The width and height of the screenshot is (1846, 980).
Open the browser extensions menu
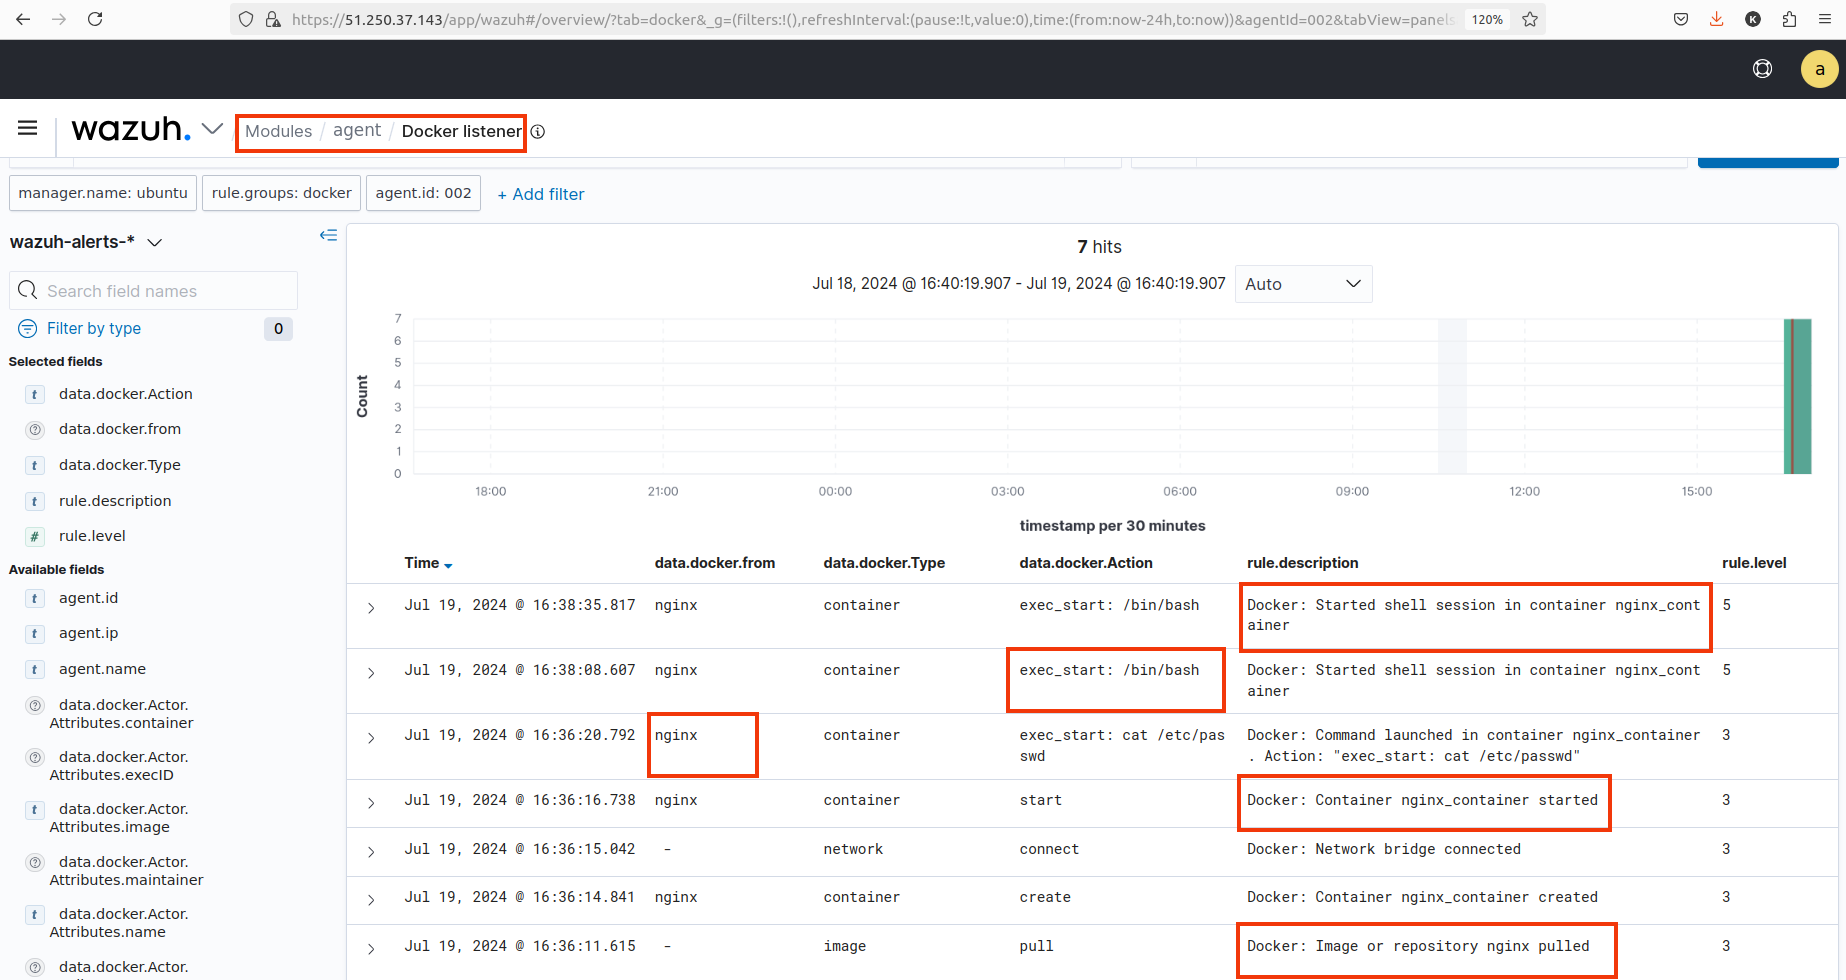(x=1789, y=19)
